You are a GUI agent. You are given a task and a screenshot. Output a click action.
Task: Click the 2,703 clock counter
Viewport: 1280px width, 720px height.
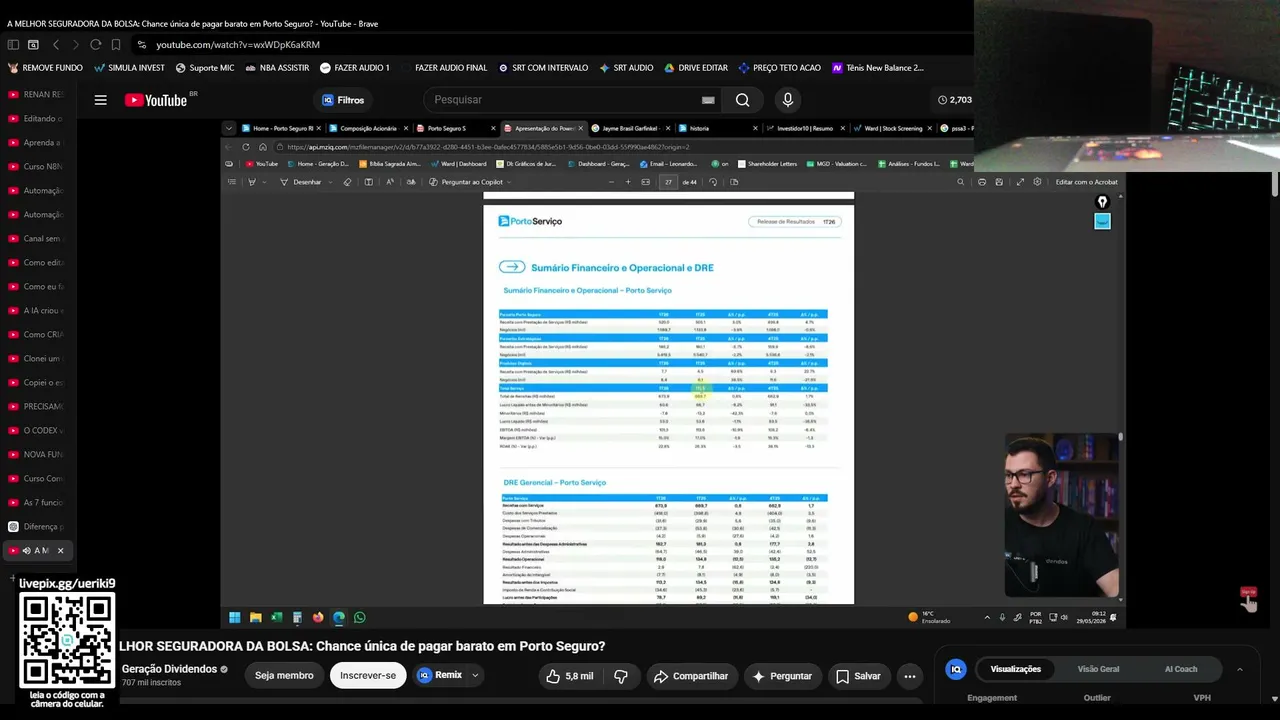955,100
